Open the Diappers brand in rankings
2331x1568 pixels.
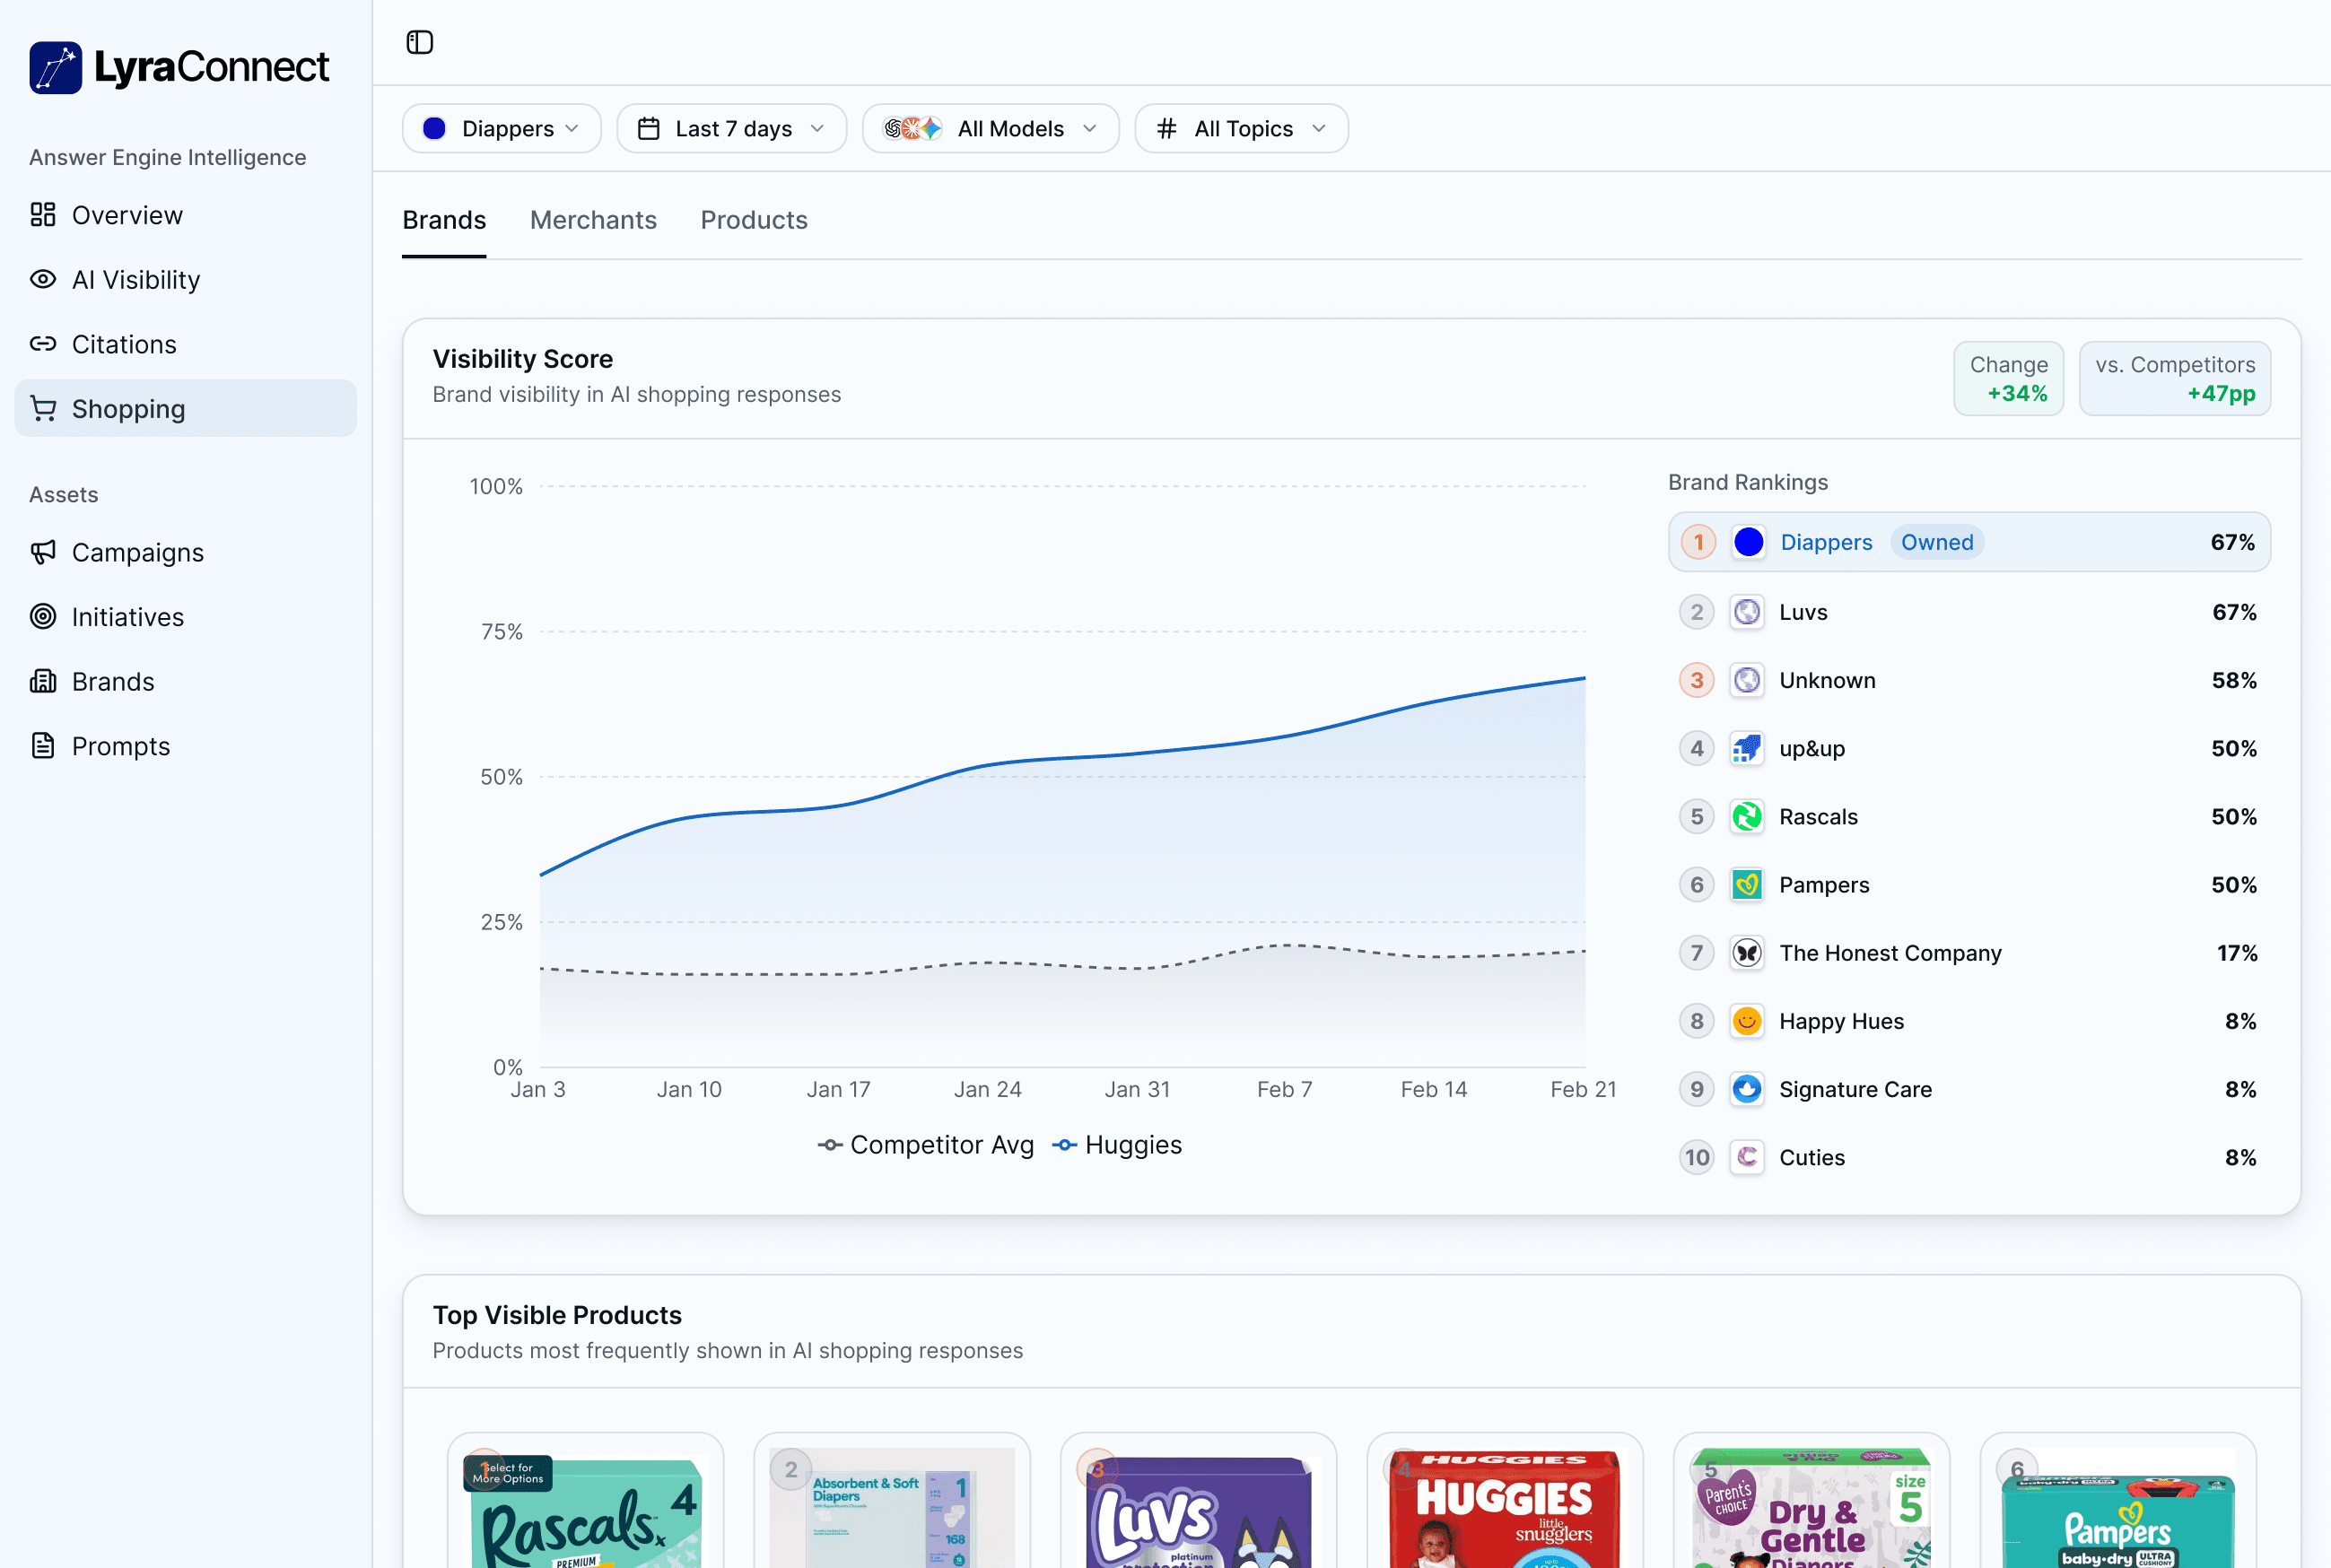pyautogui.click(x=1827, y=542)
